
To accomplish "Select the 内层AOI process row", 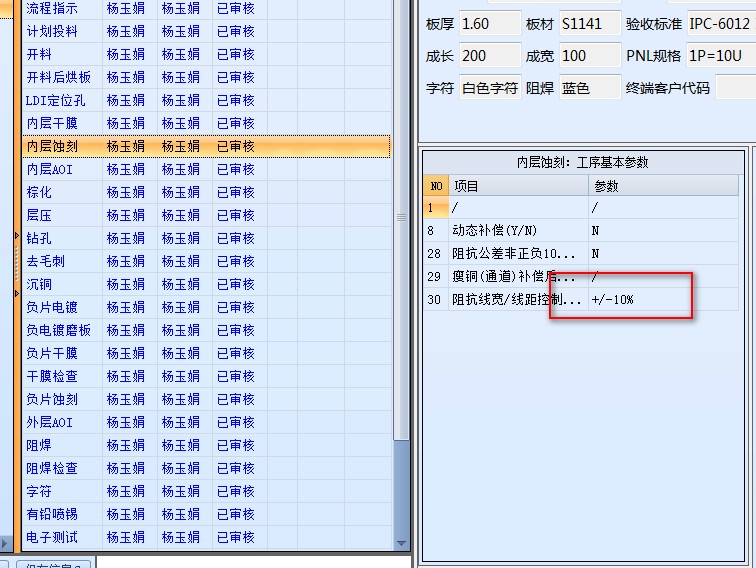I will tap(206, 169).
